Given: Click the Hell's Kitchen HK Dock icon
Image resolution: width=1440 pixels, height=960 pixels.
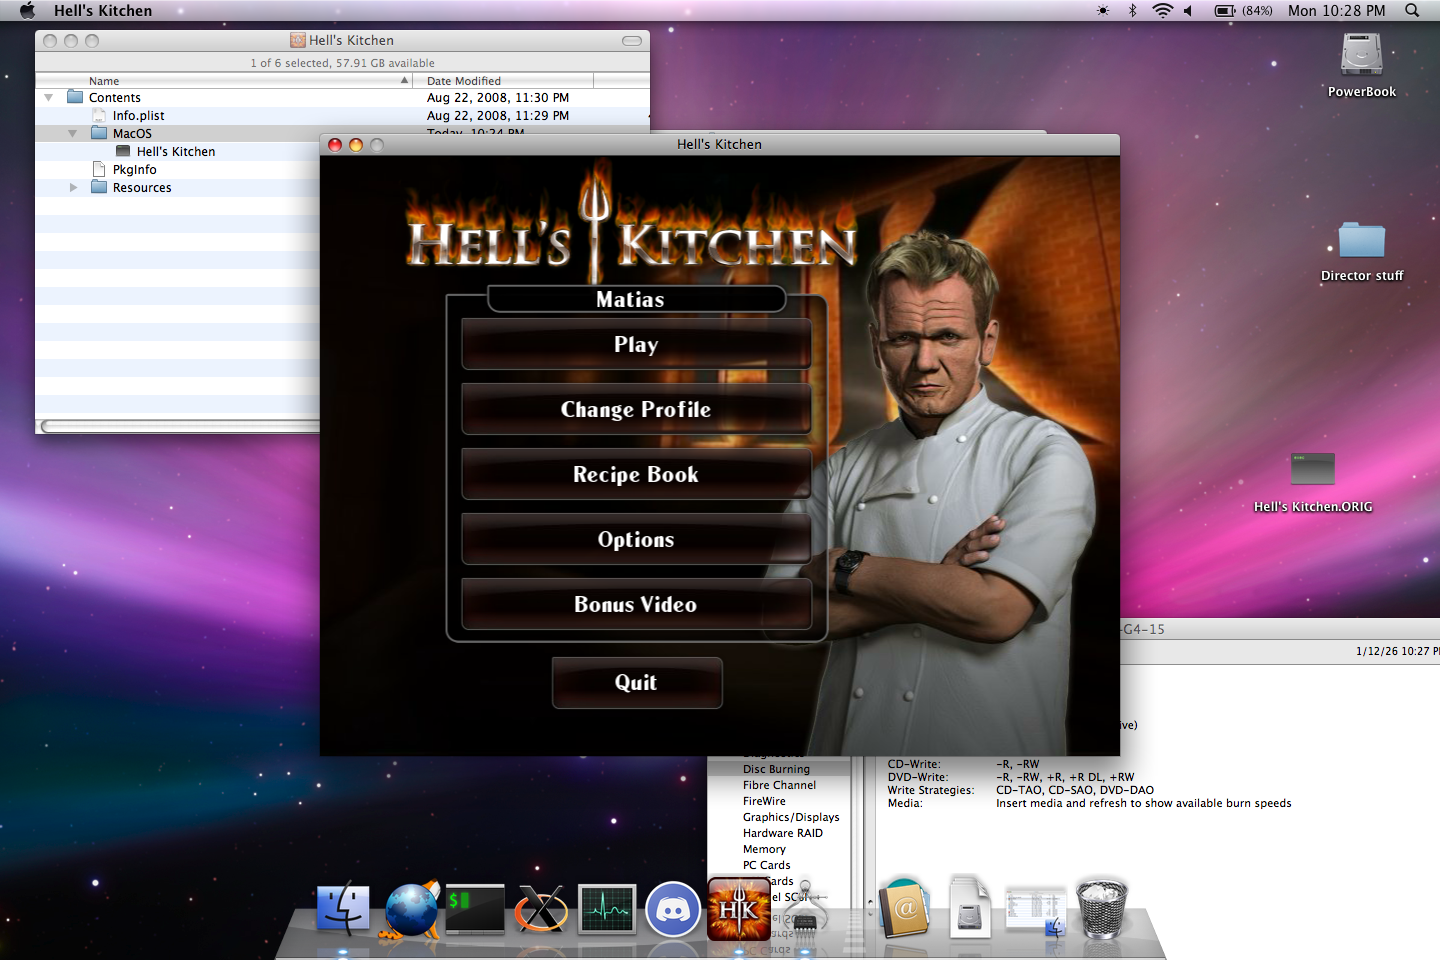Looking at the screenshot, I should coord(739,909).
